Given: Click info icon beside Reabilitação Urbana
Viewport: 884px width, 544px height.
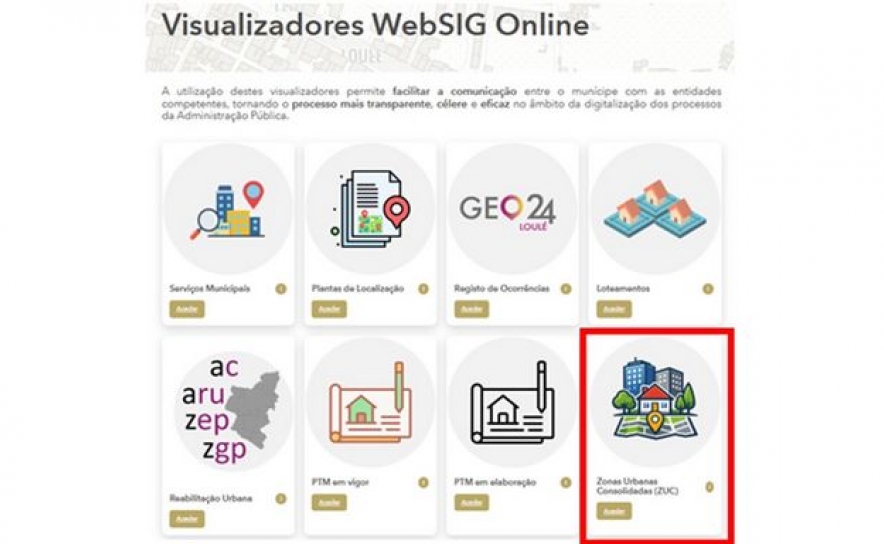Looking at the screenshot, I should coord(281,498).
